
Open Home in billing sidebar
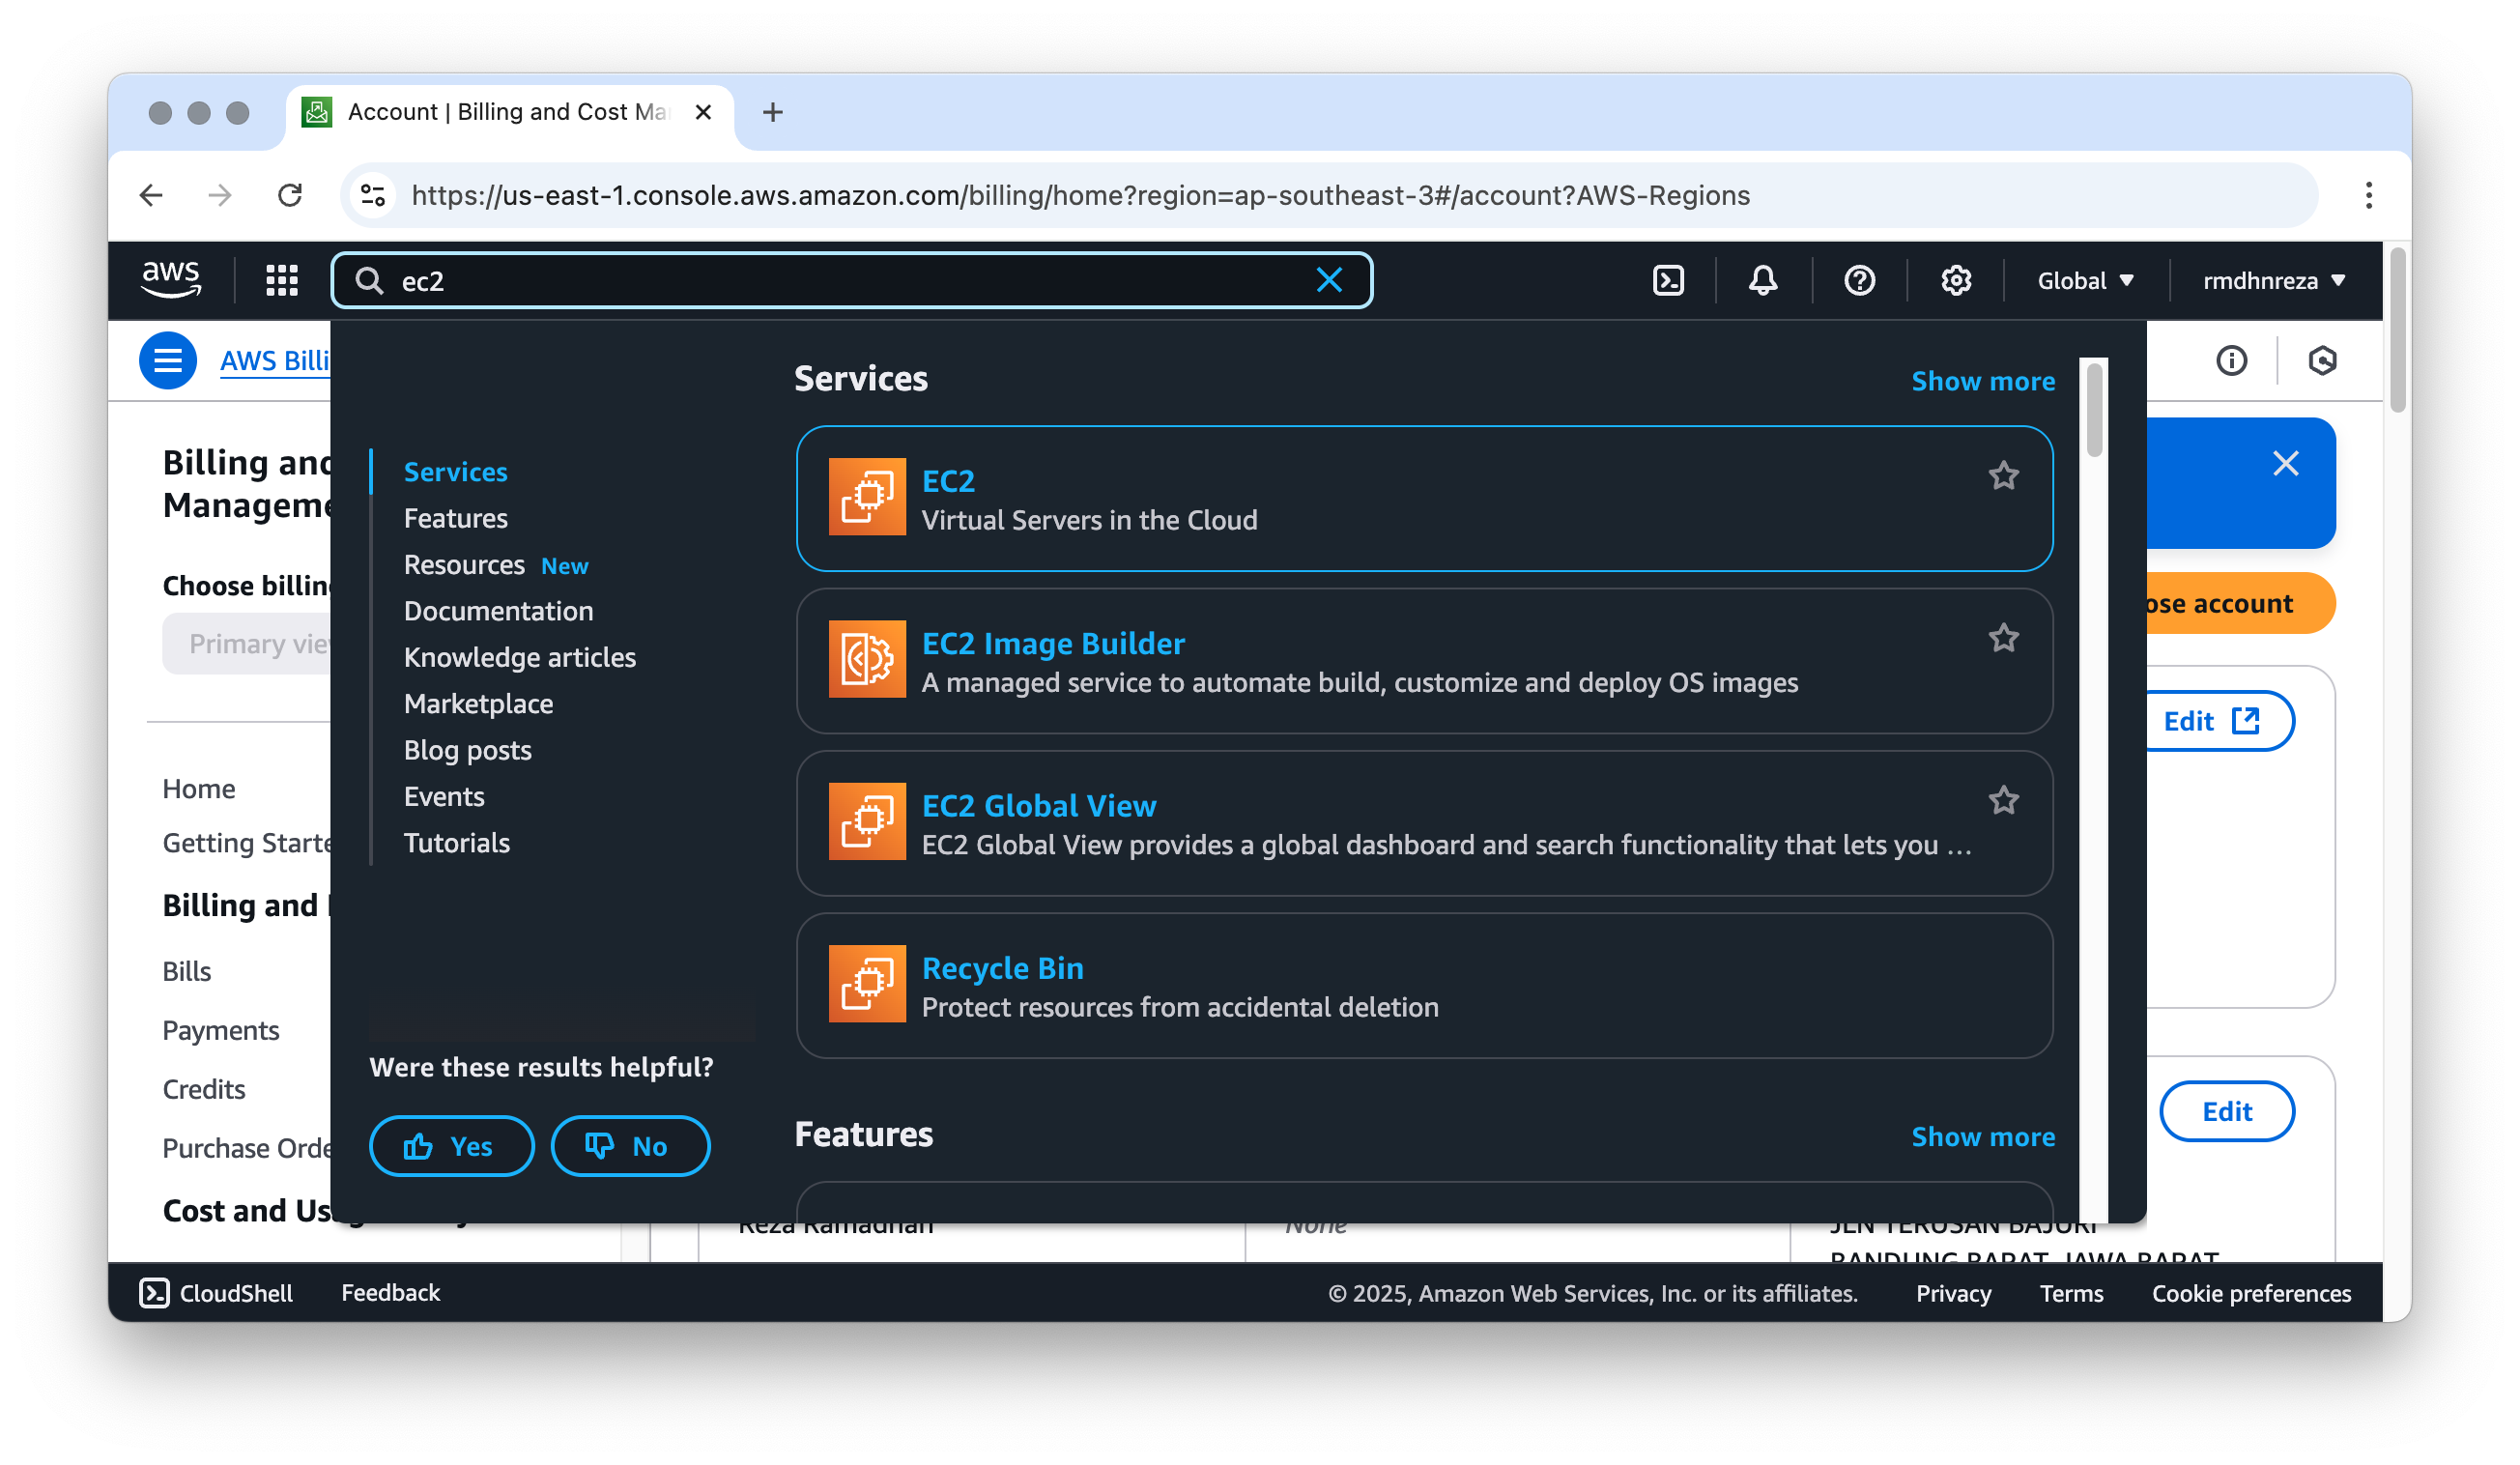pyautogui.click(x=198, y=789)
